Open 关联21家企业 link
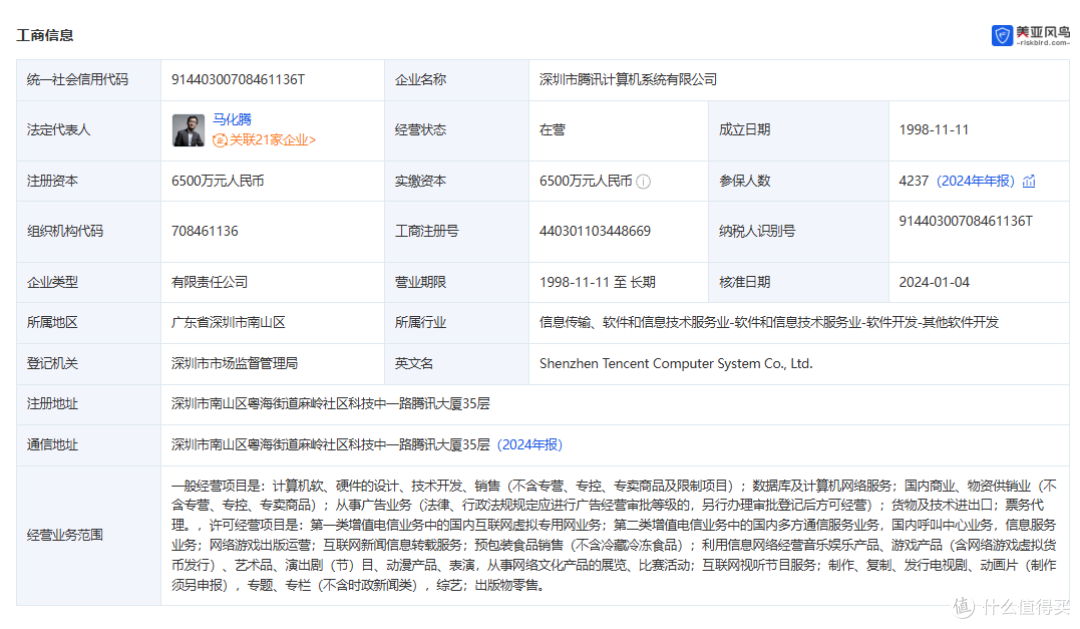The image size is (1080, 629). pos(272,140)
